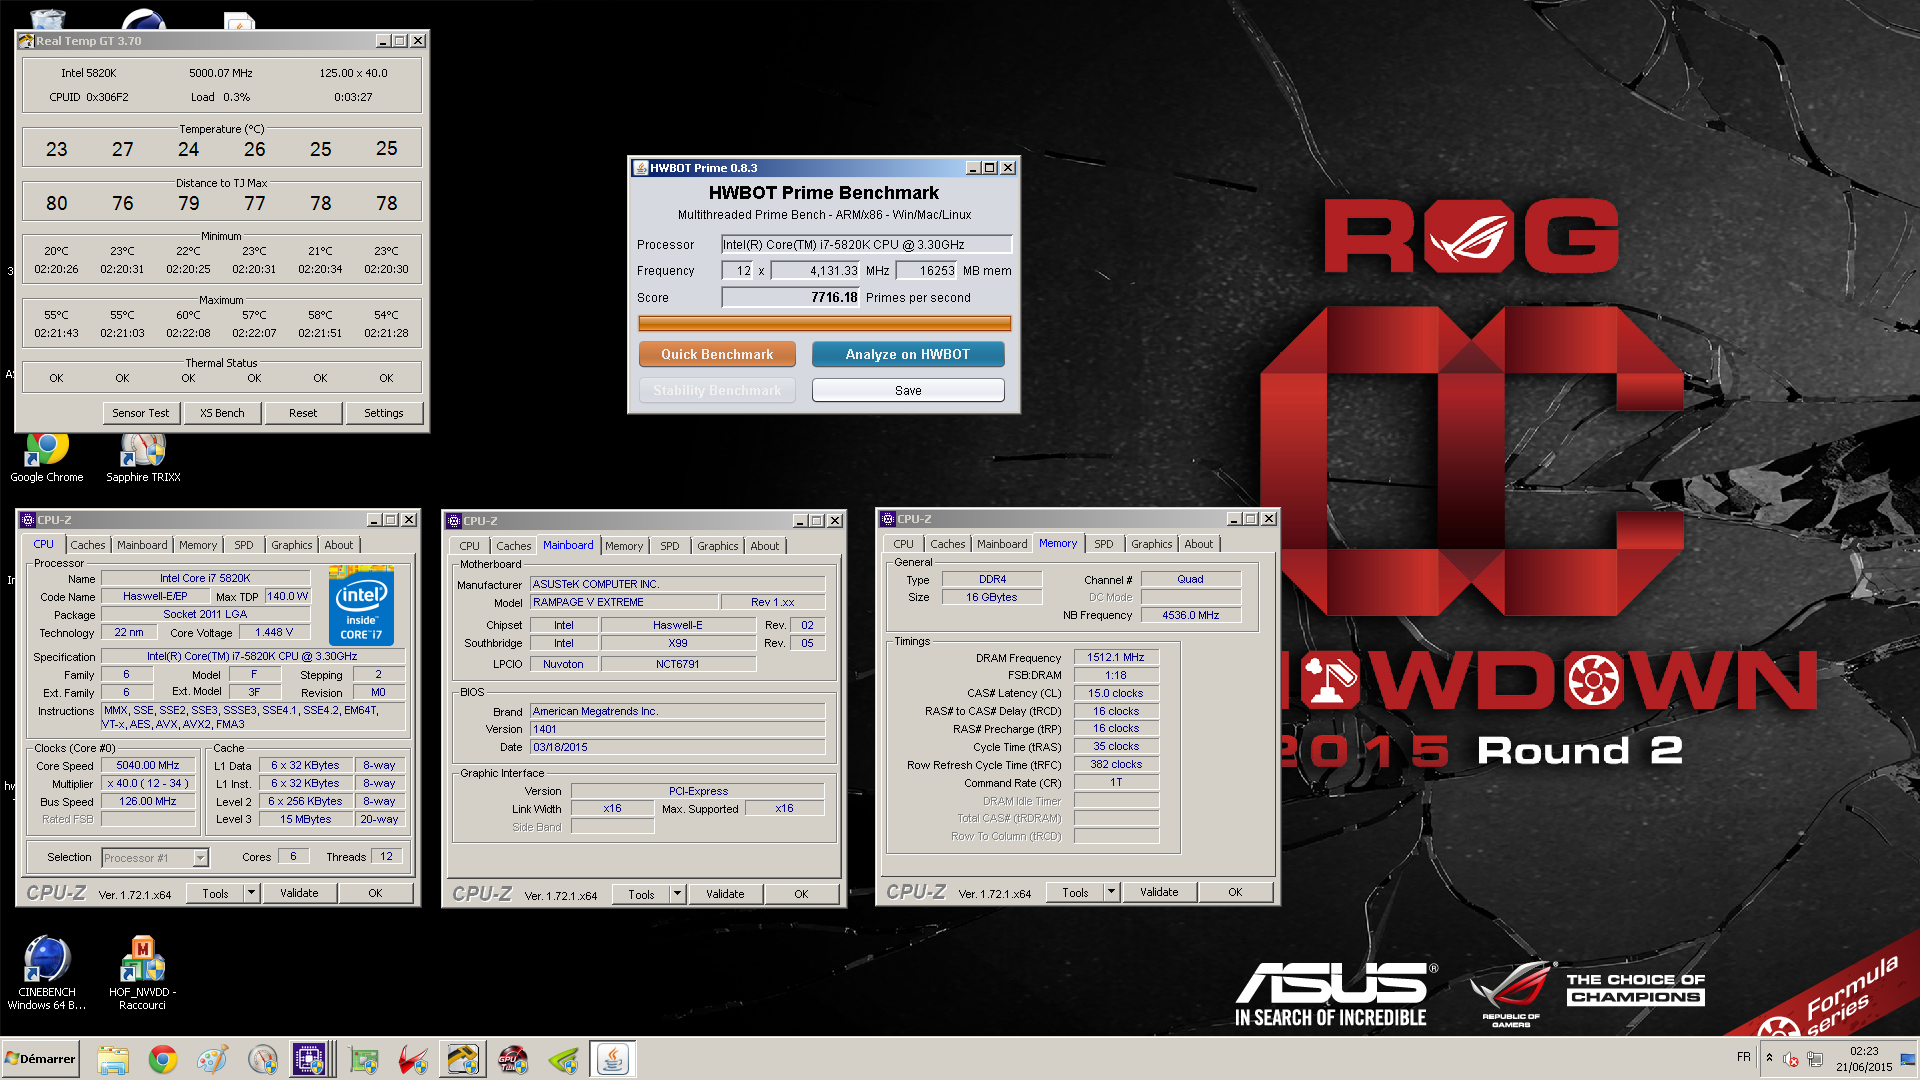Screen dimensions: 1920x1080
Task: Click the gauge speedometer taskbar icon
Action: click(x=263, y=1059)
